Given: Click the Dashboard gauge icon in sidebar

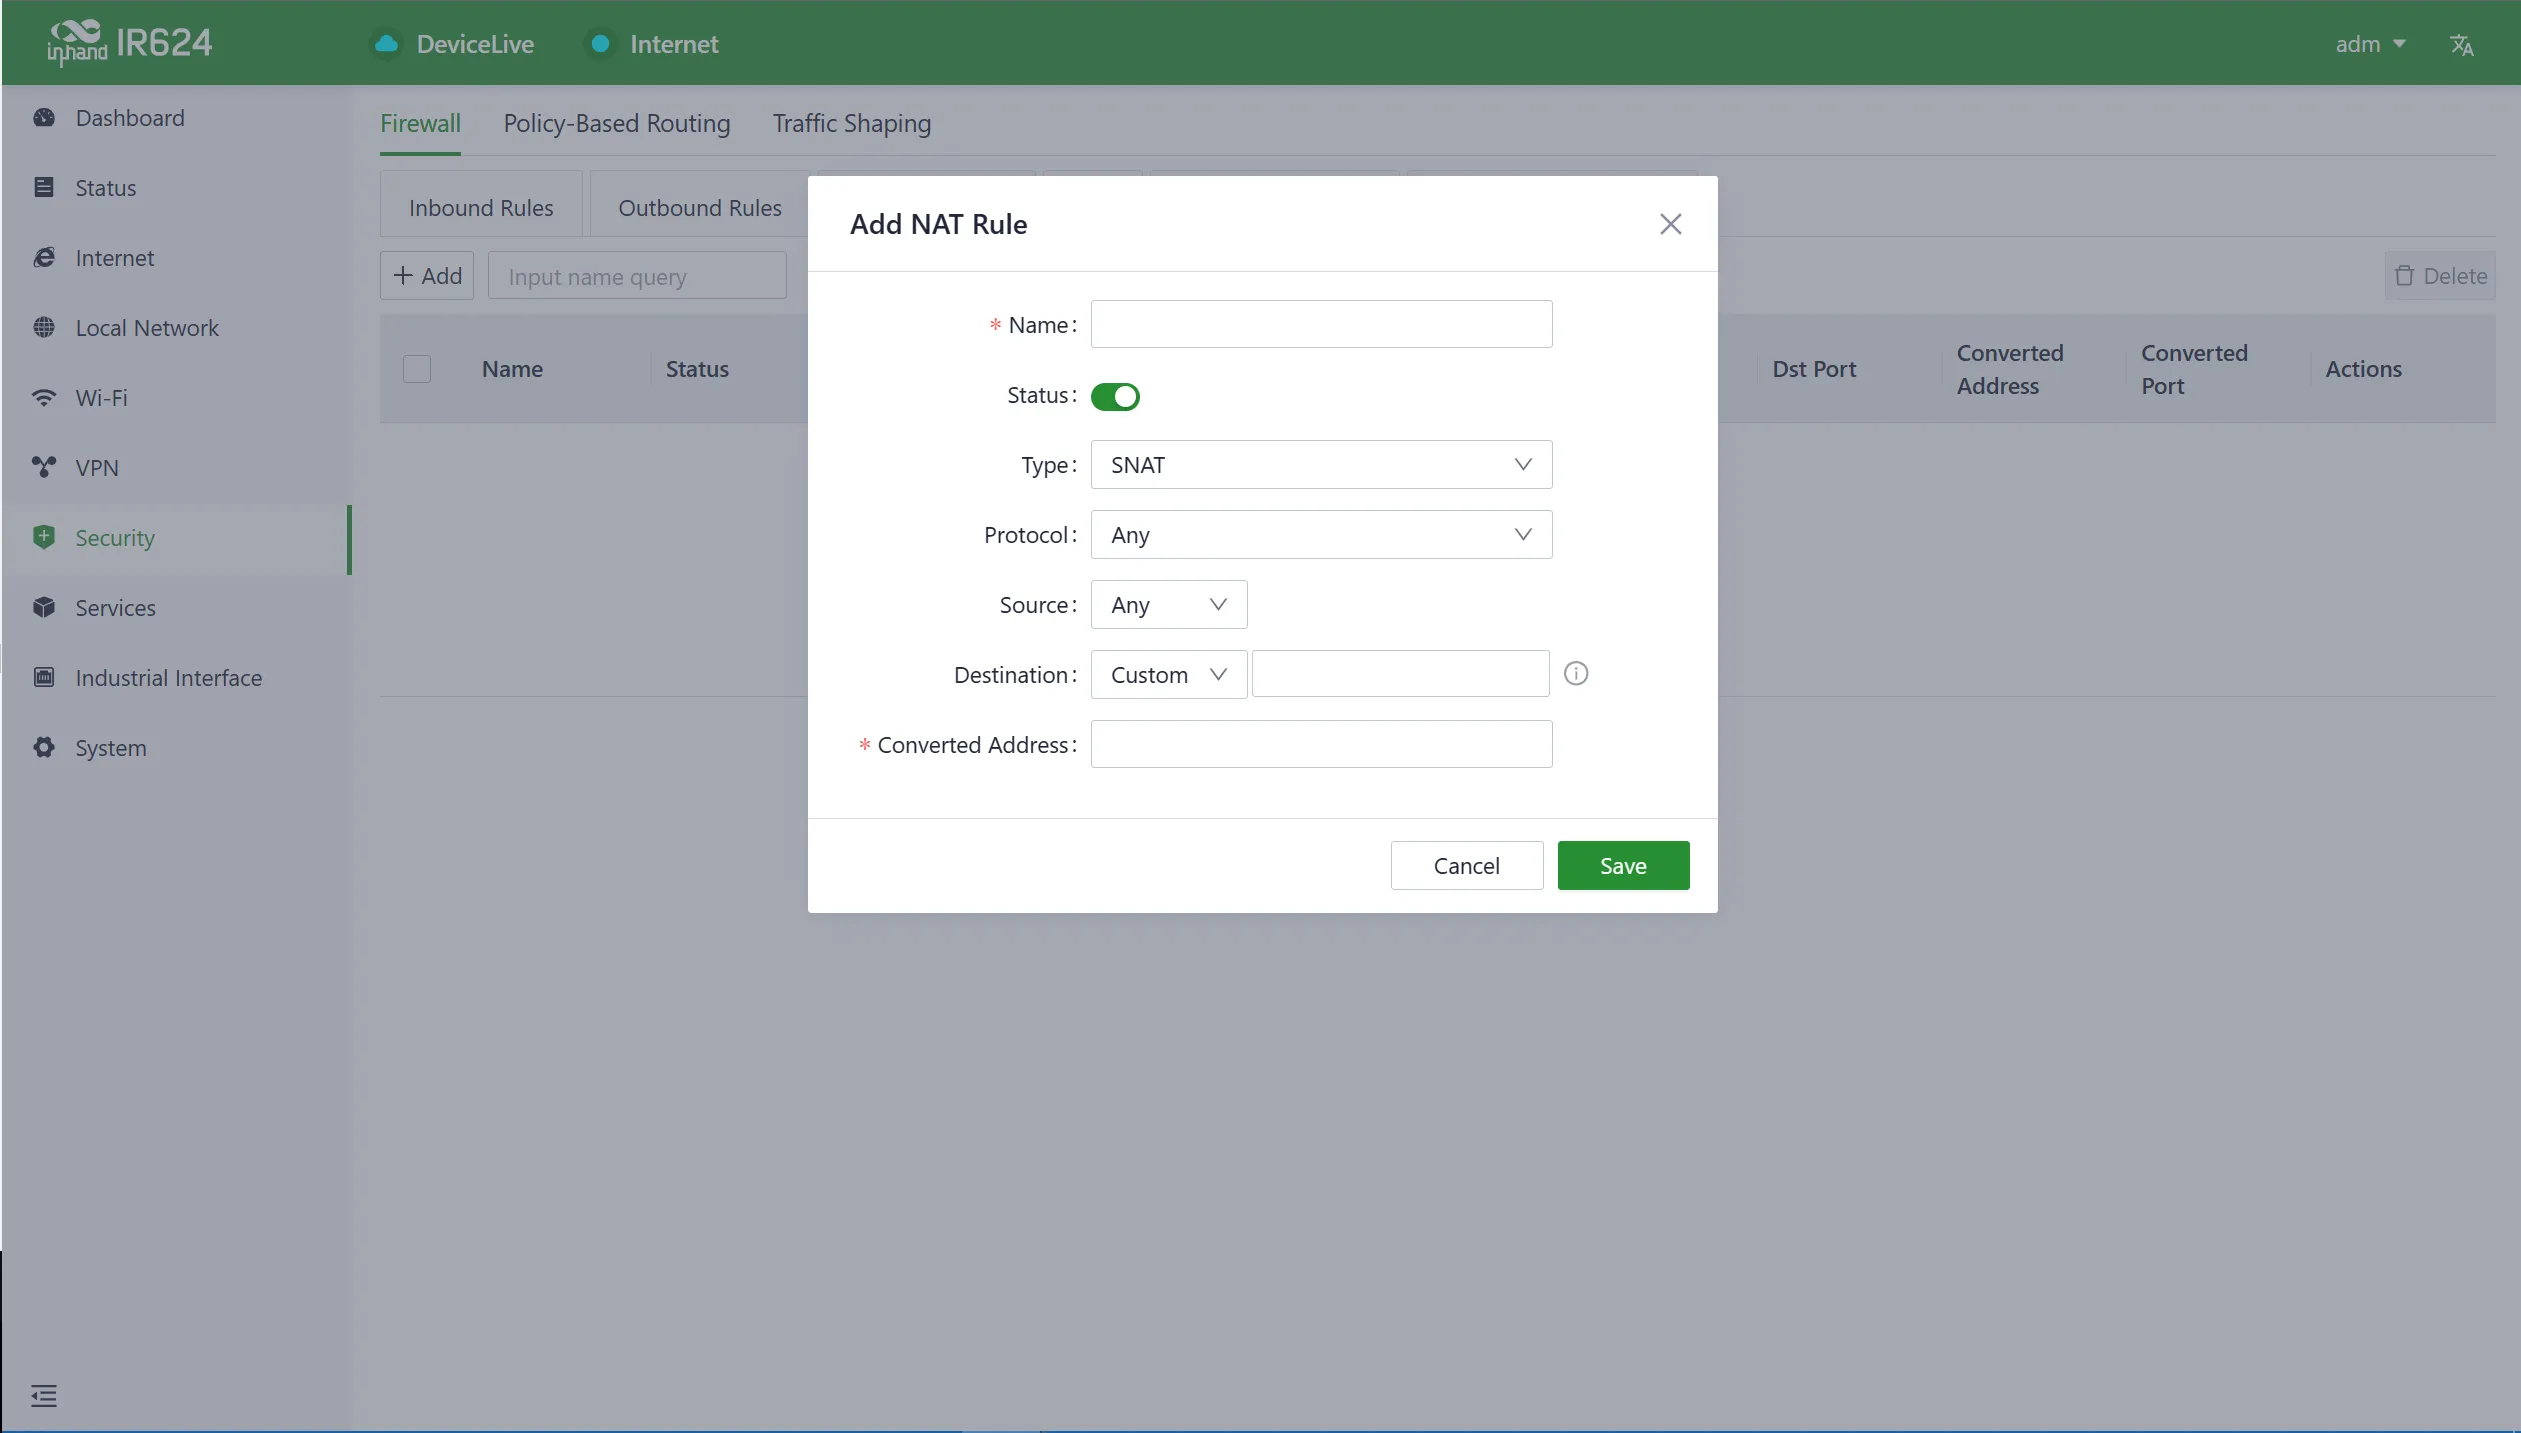Looking at the screenshot, I should (44, 118).
